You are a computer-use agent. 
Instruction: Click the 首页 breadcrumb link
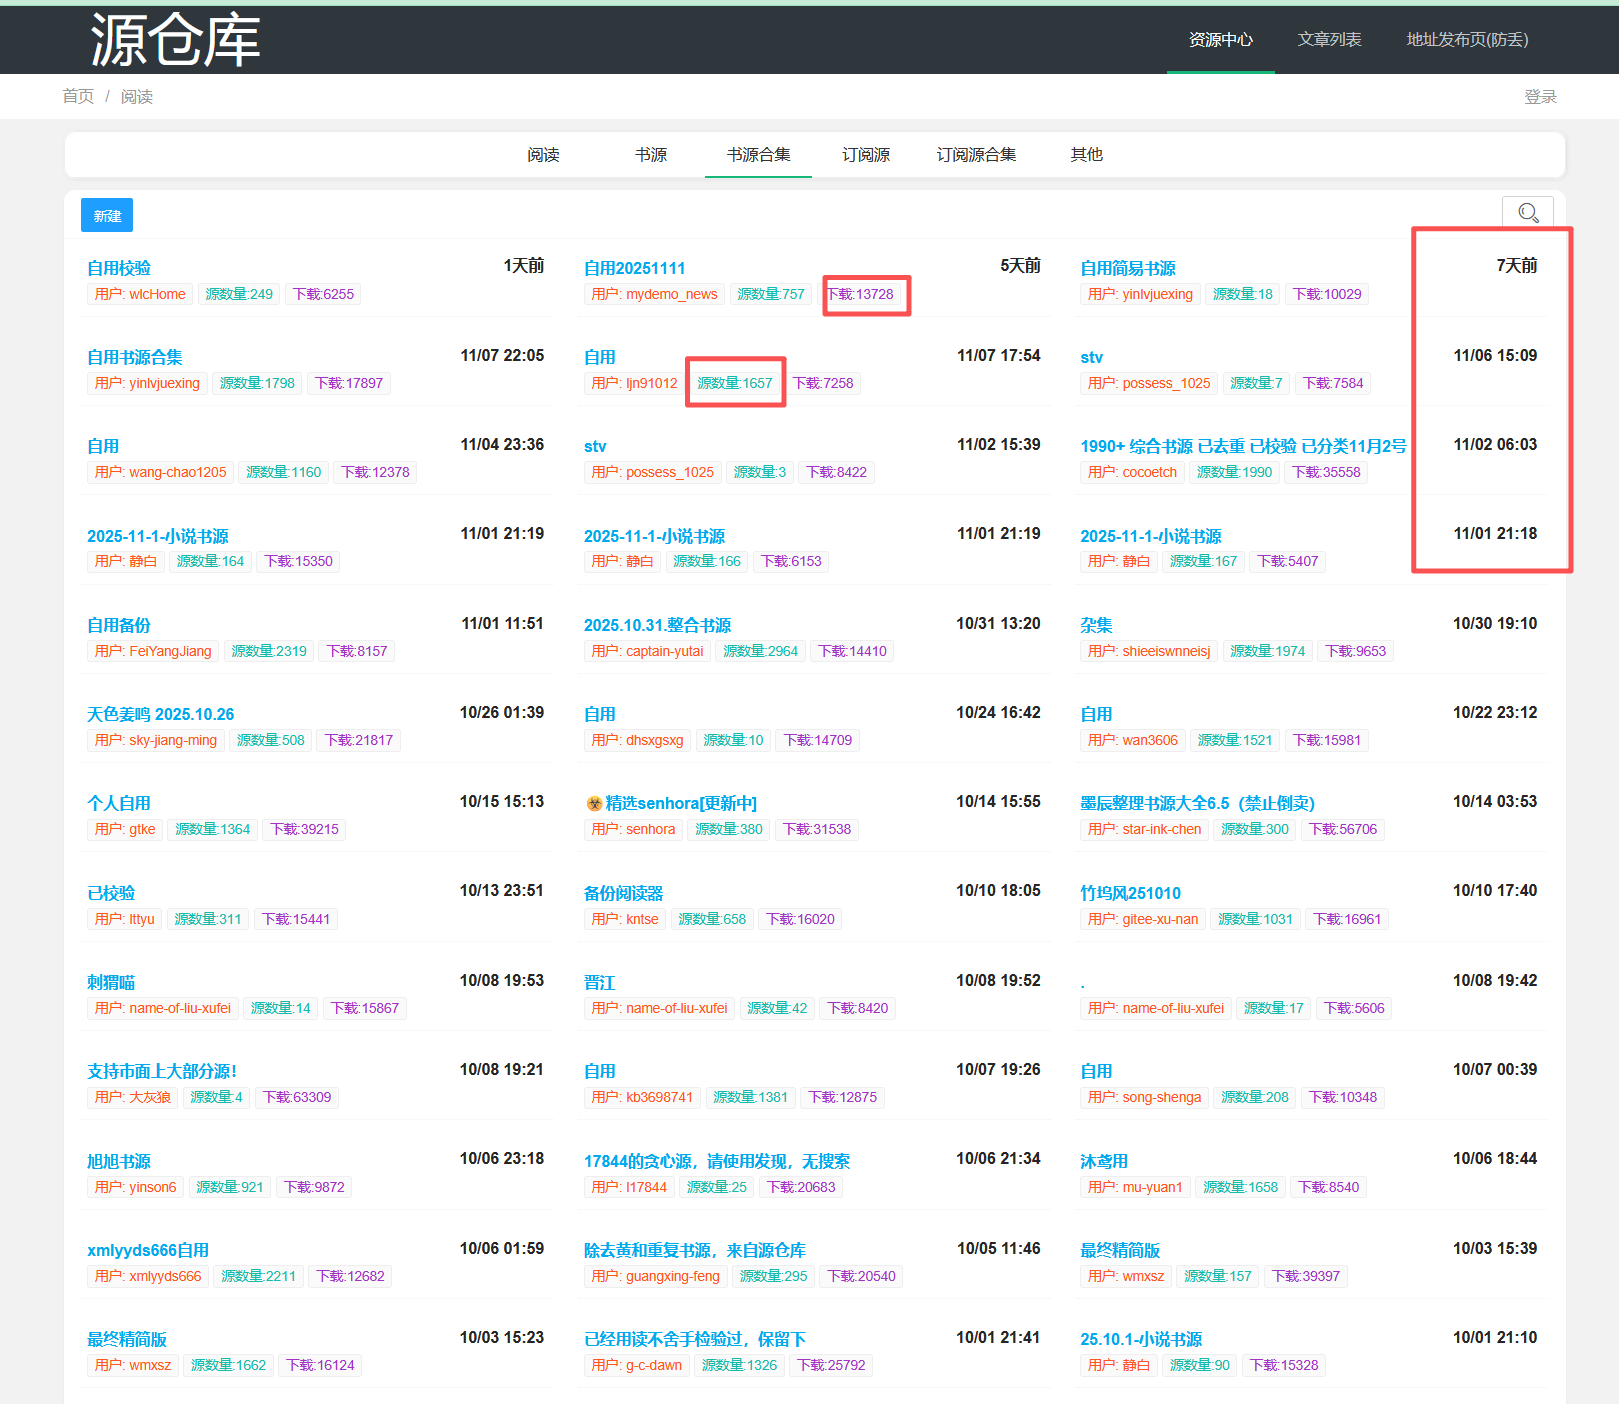pyautogui.click(x=78, y=97)
